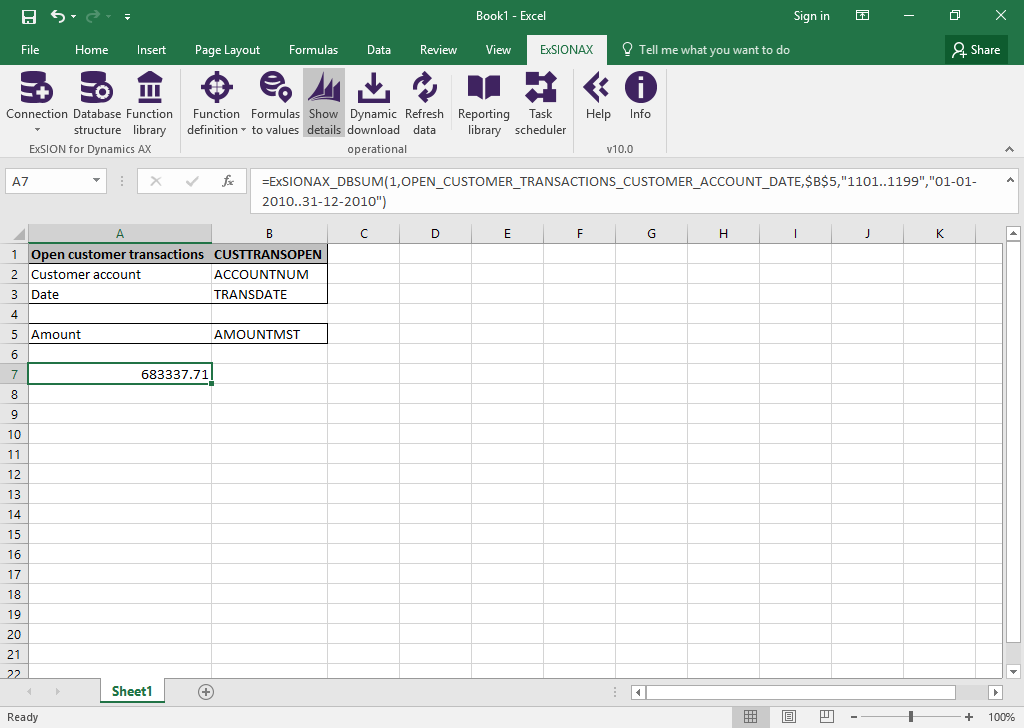Switch to the View tab

(x=498, y=50)
